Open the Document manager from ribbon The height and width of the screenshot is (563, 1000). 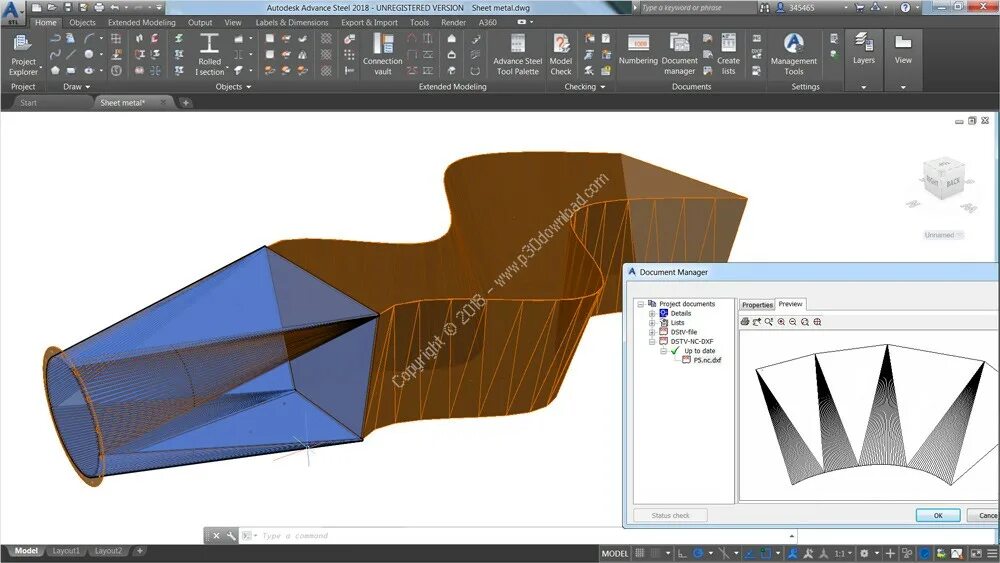(679, 54)
